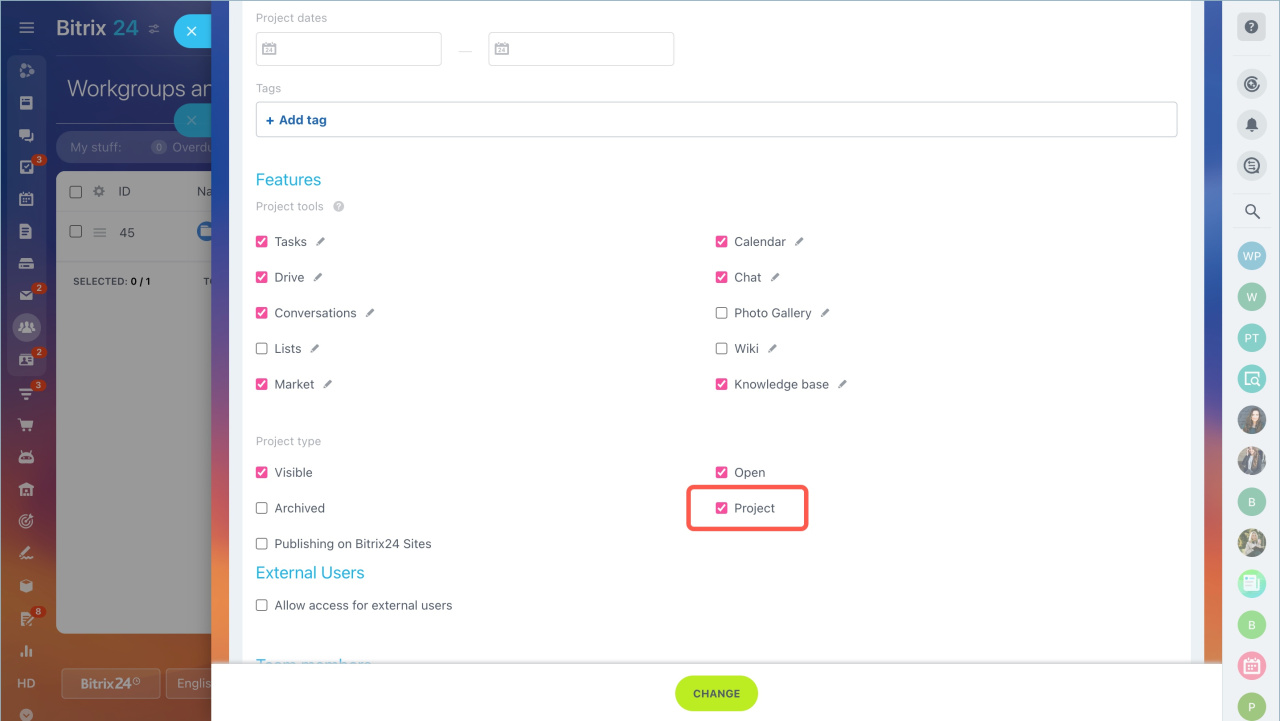Click pencil icon next to Calendar
This screenshot has width=1280, height=721.
[799, 242]
